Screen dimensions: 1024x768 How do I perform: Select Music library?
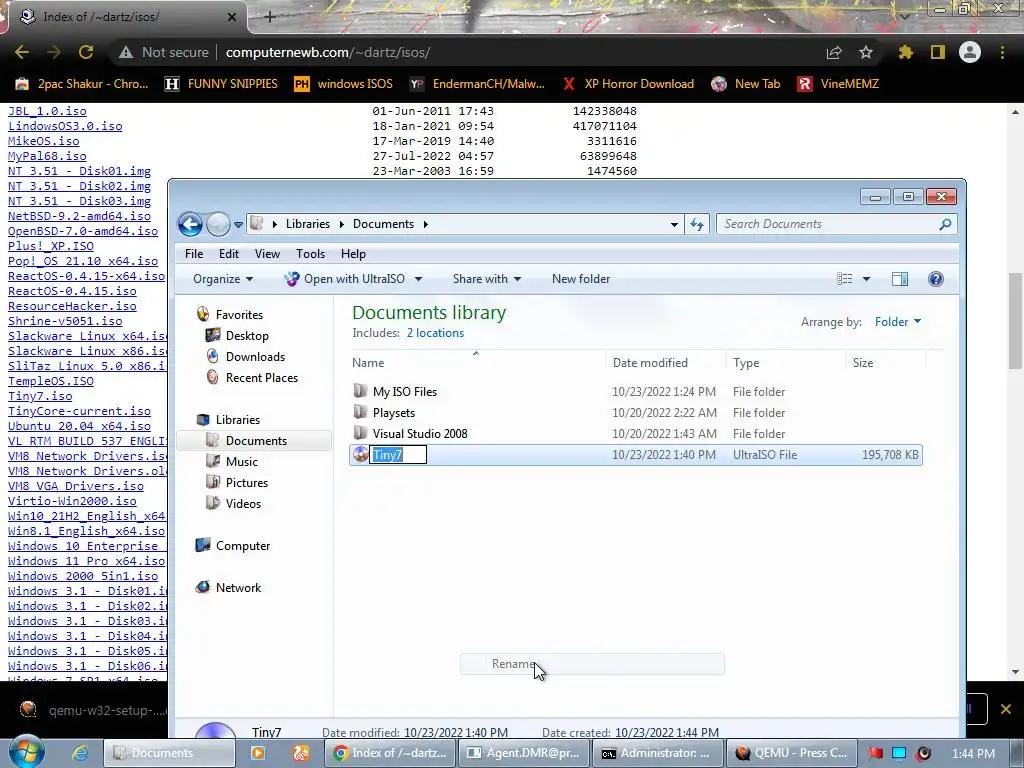242,462
